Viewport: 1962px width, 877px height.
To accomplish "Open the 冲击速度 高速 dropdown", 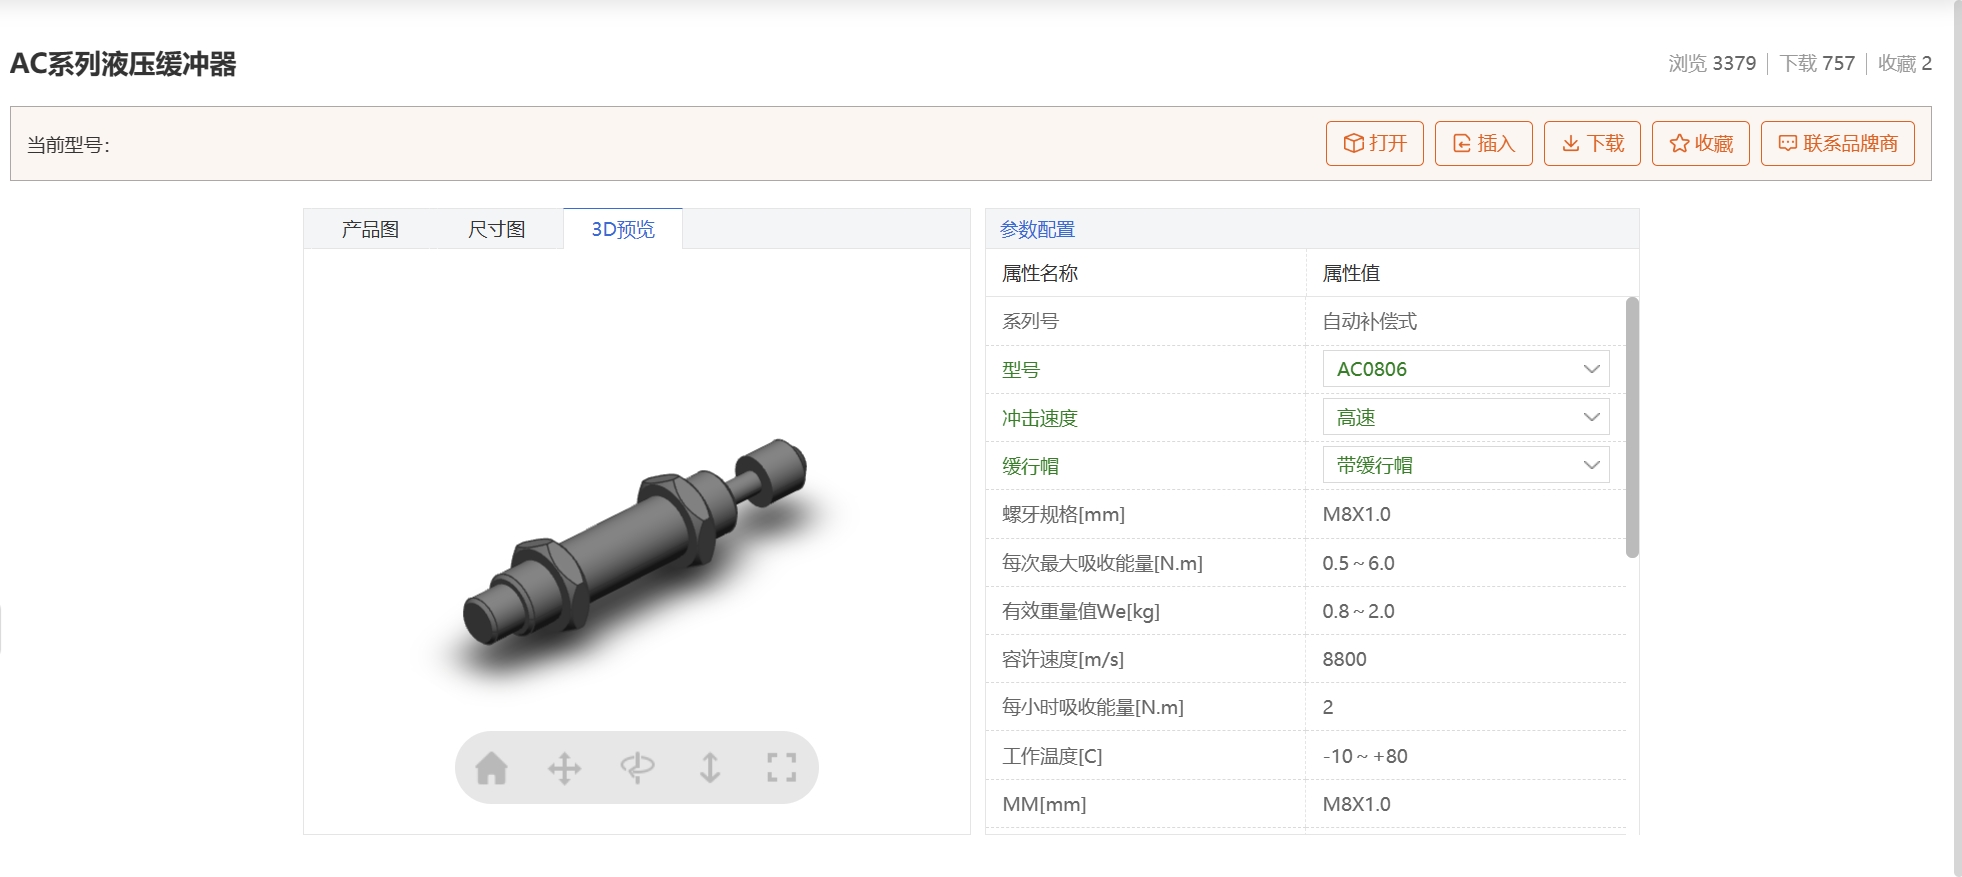I will click(x=1466, y=417).
